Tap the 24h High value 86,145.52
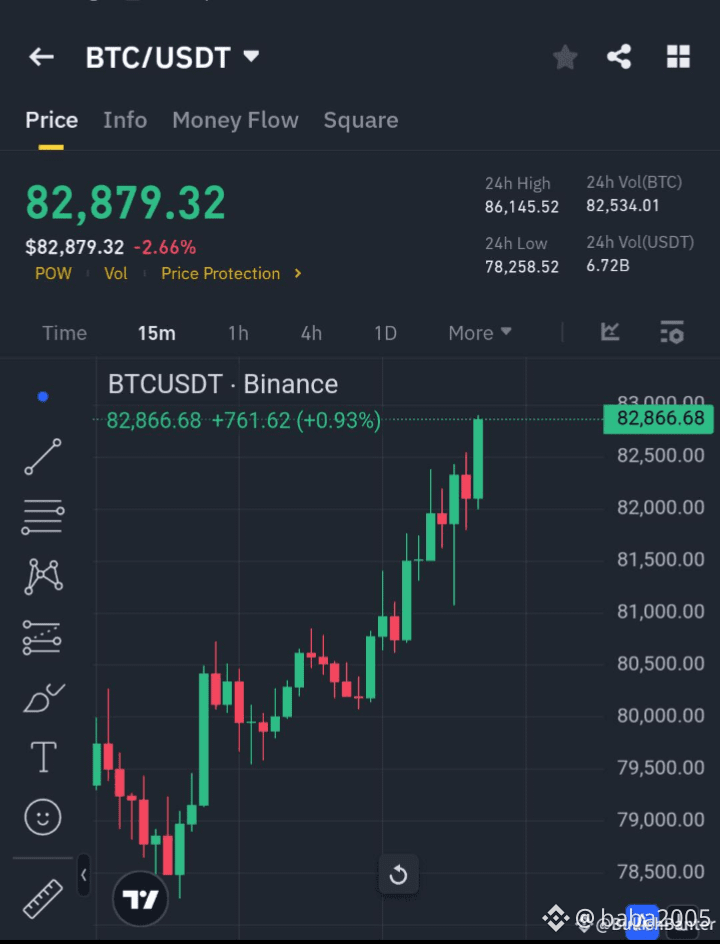 click(522, 207)
